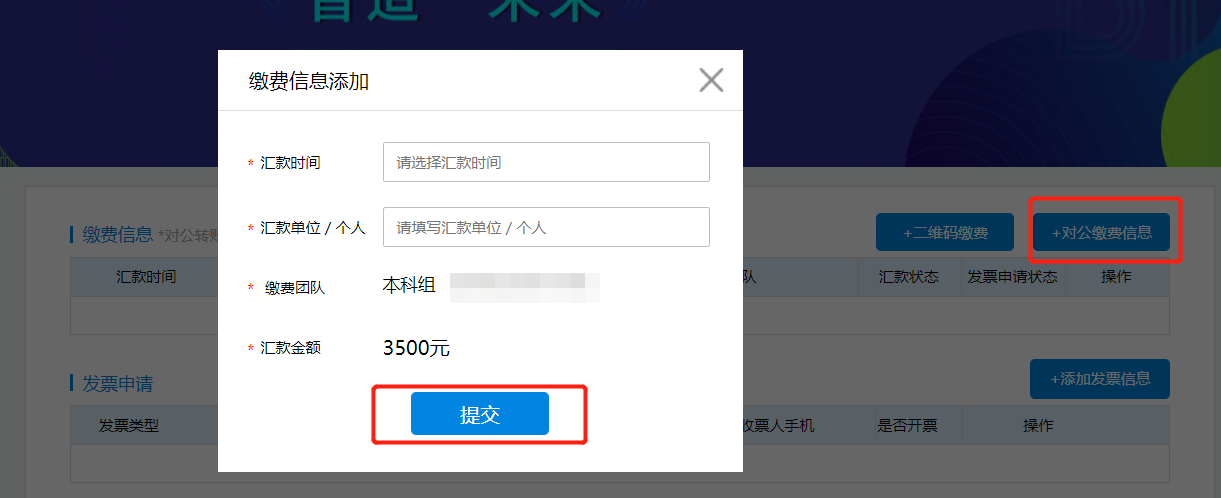Click the 发票申请状态 column header
The height and width of the screenshot is (498, 1221).
tap(1013, 277)
